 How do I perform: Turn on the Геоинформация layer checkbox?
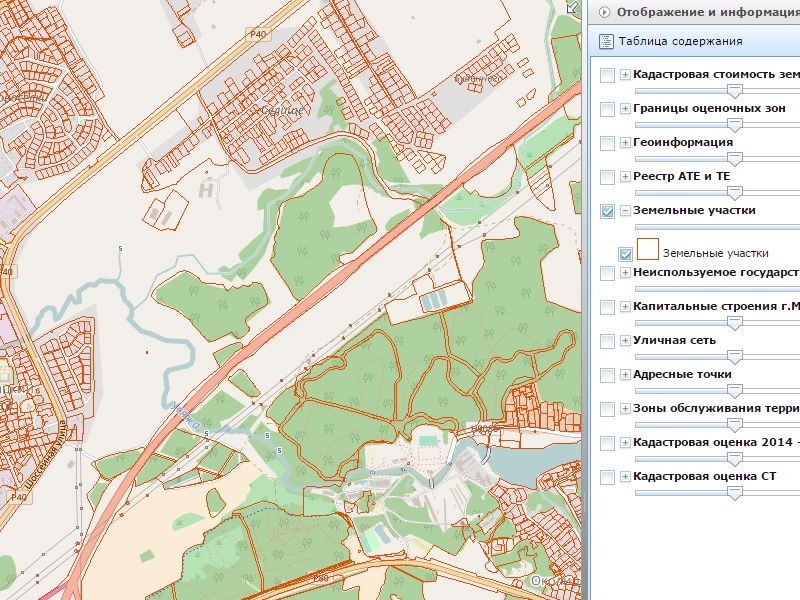click(607, 143)
